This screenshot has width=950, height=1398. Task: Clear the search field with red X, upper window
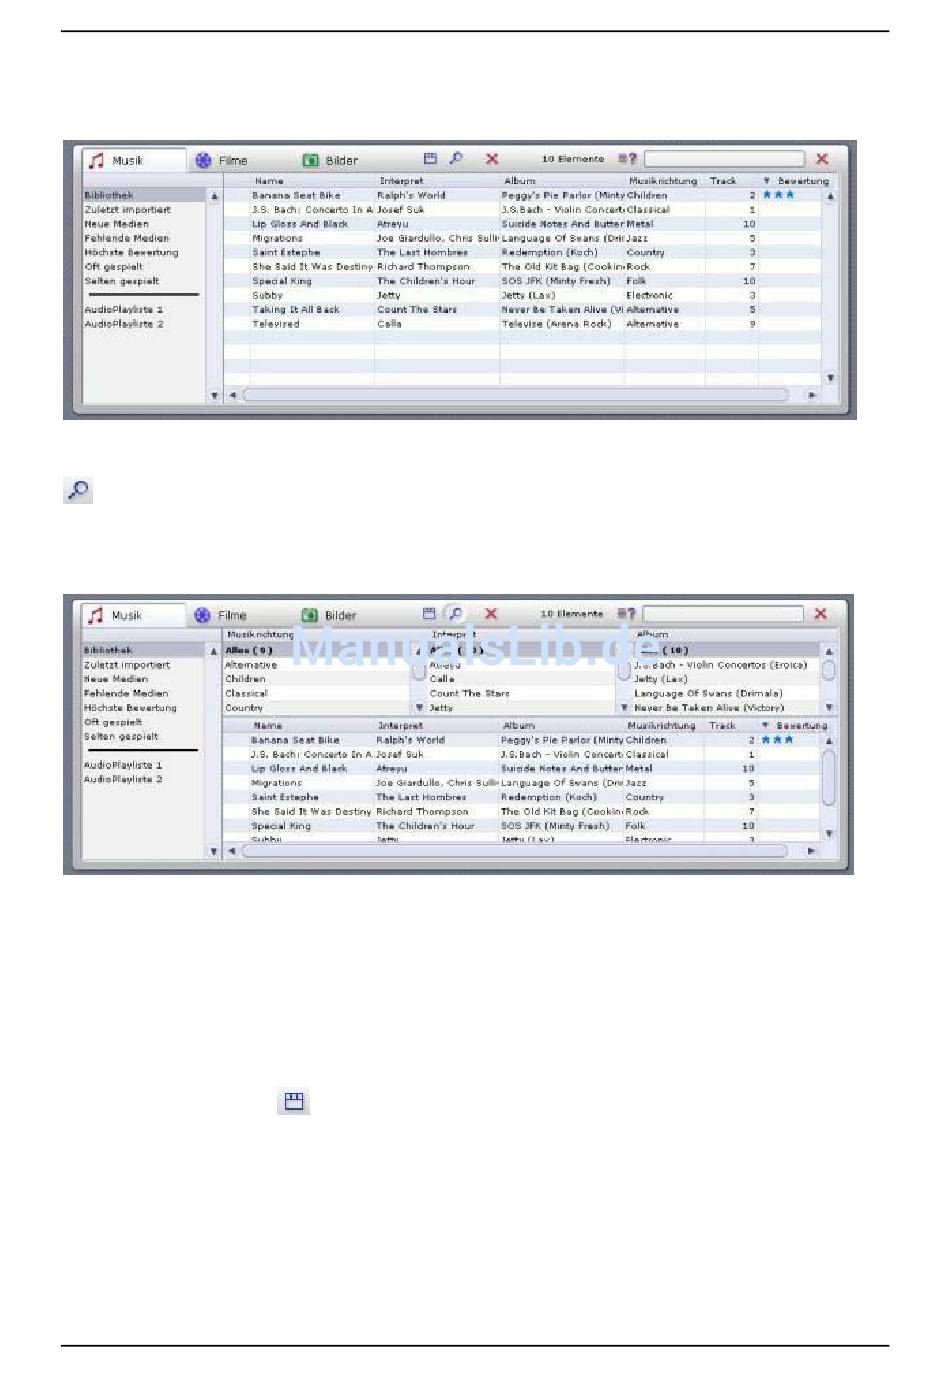tap(822, 159)
